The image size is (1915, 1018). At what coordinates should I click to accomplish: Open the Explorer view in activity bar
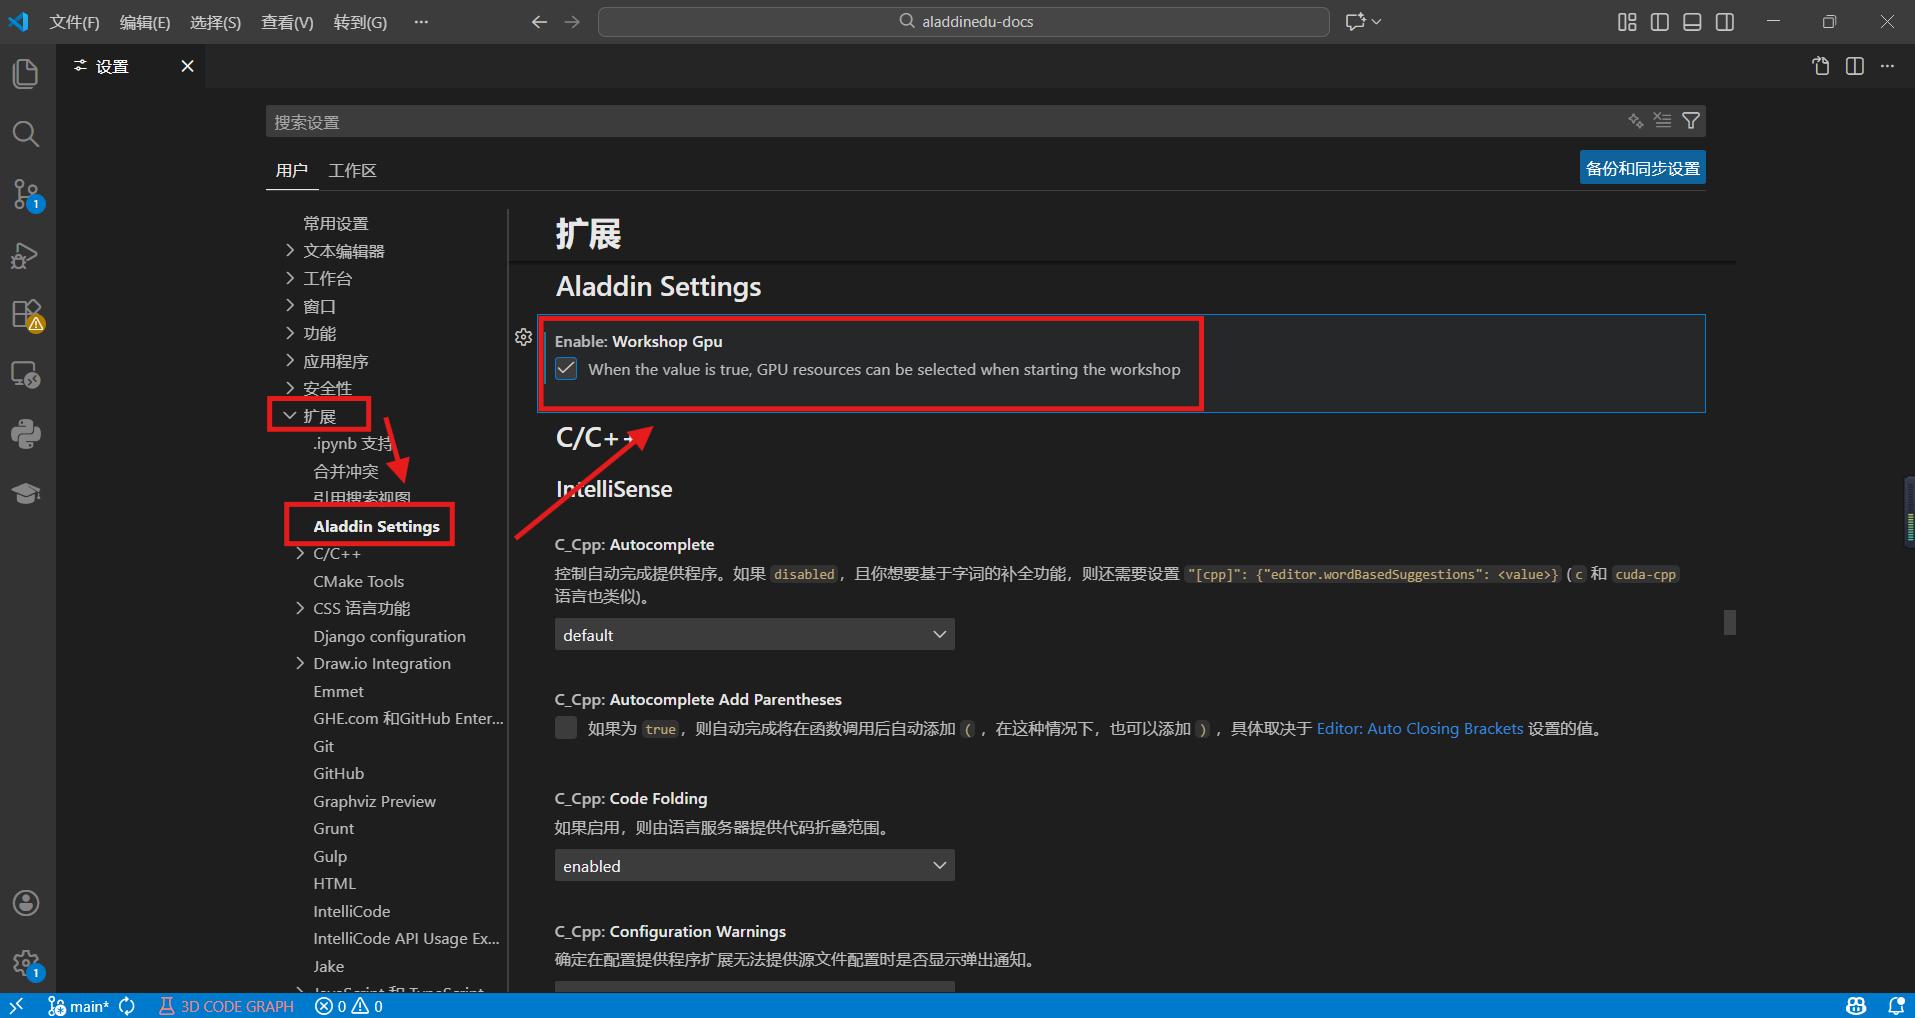(26, 74)
